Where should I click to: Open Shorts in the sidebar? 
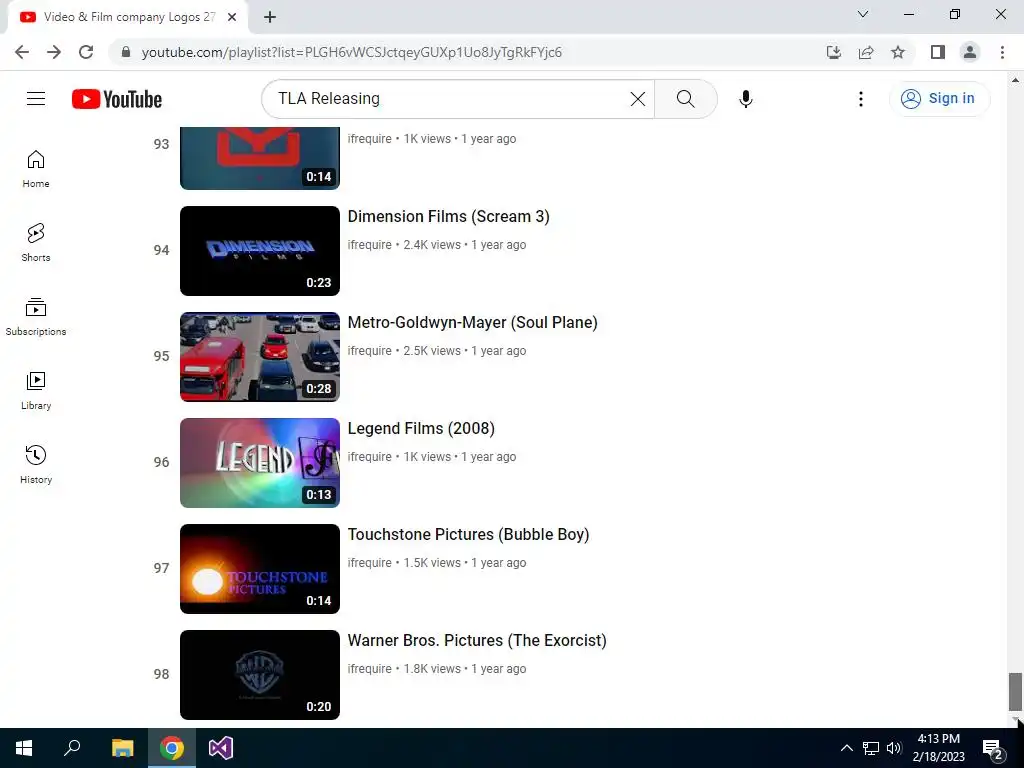coord(36,243)
